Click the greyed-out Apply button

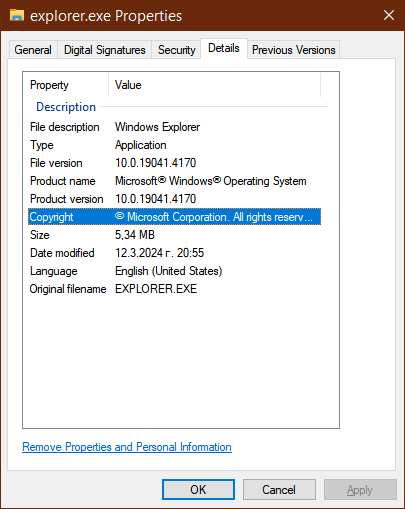pyautogui.click(x=360, y=490)
